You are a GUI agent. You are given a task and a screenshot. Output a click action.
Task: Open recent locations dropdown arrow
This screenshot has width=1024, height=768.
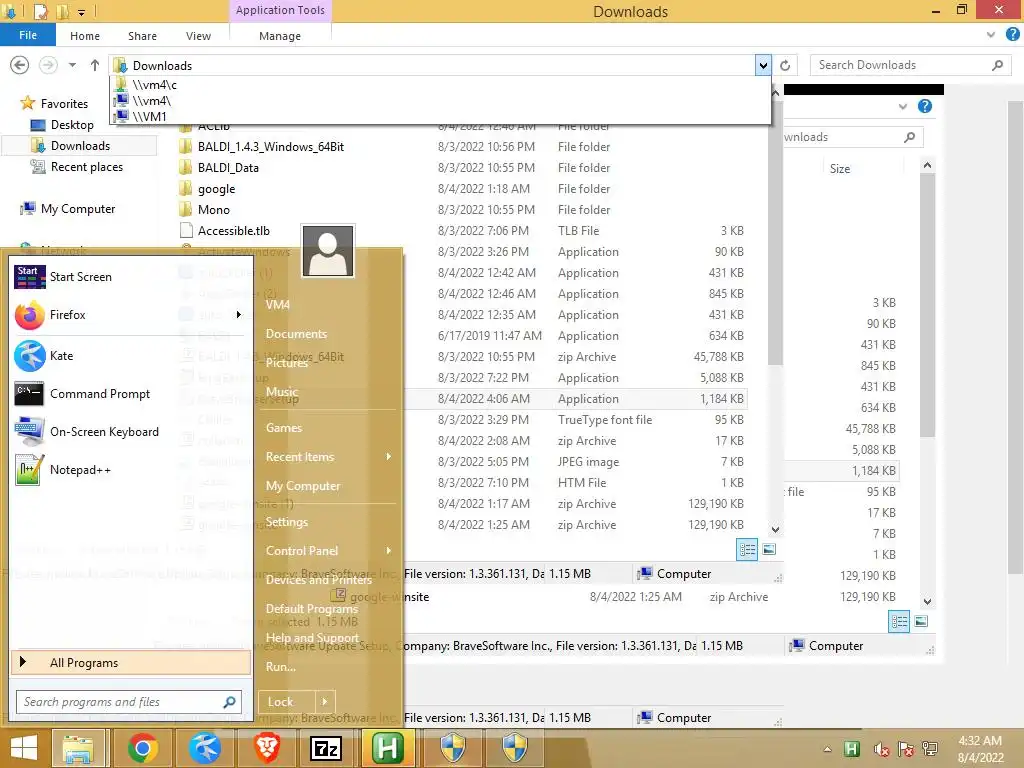(72, 65)
